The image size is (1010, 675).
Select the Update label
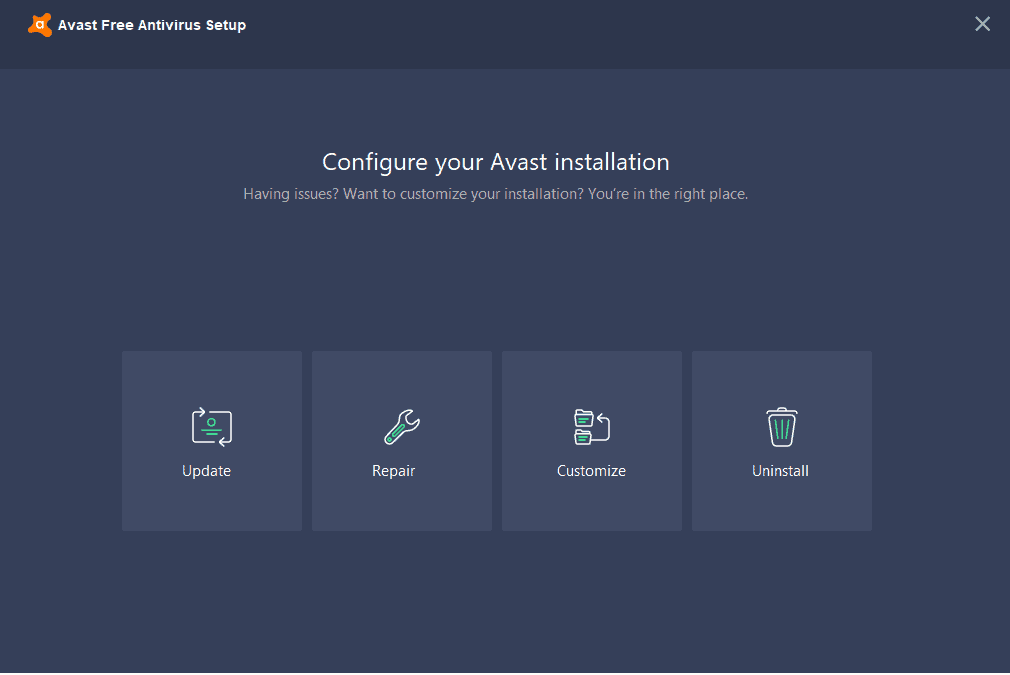click(x=206, y=471)
